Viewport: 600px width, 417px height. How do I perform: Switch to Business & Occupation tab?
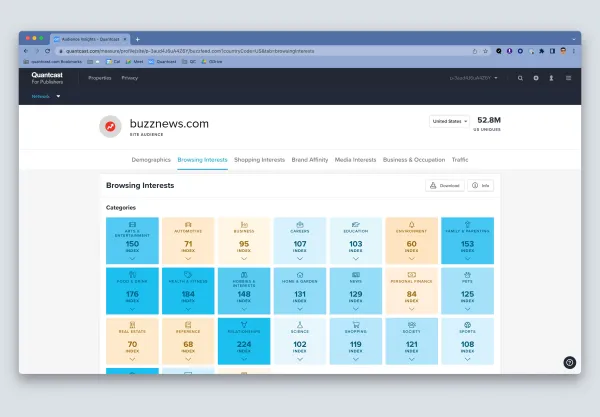pos(414,160)
